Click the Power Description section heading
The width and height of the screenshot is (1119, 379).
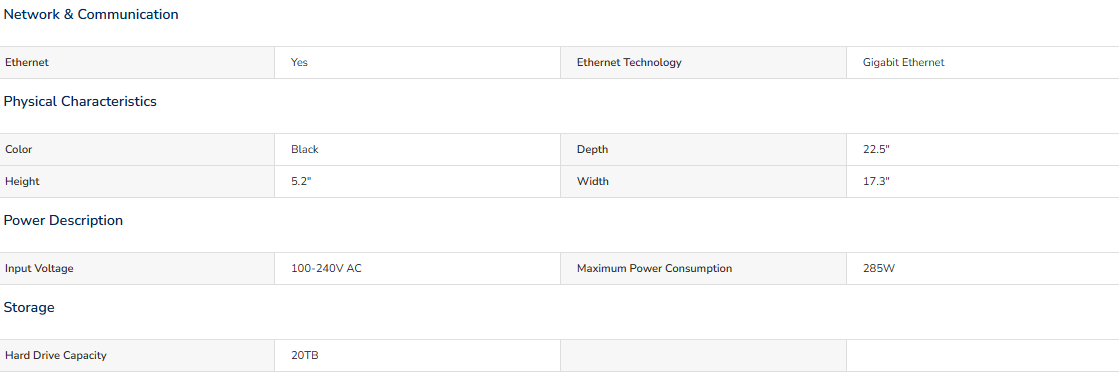click(63, 221)
